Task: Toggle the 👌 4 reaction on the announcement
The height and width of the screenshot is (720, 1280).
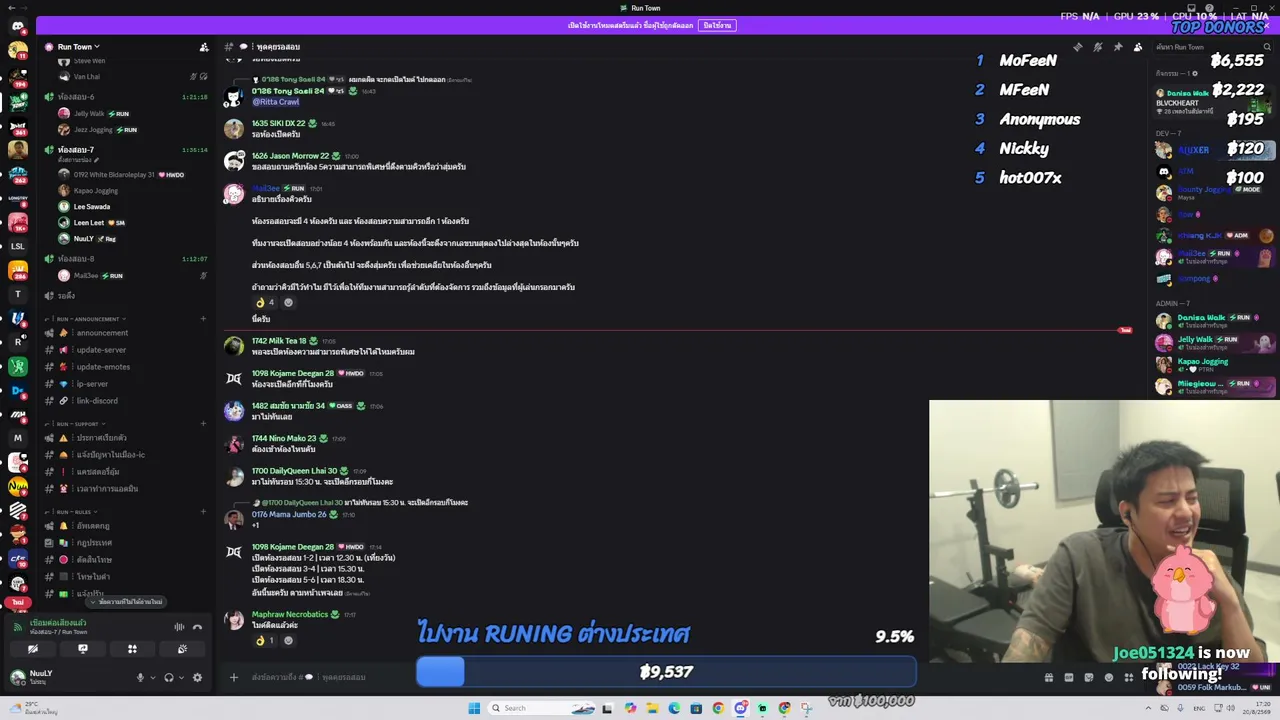Action: pyautogui.click(x=265, y=302)
